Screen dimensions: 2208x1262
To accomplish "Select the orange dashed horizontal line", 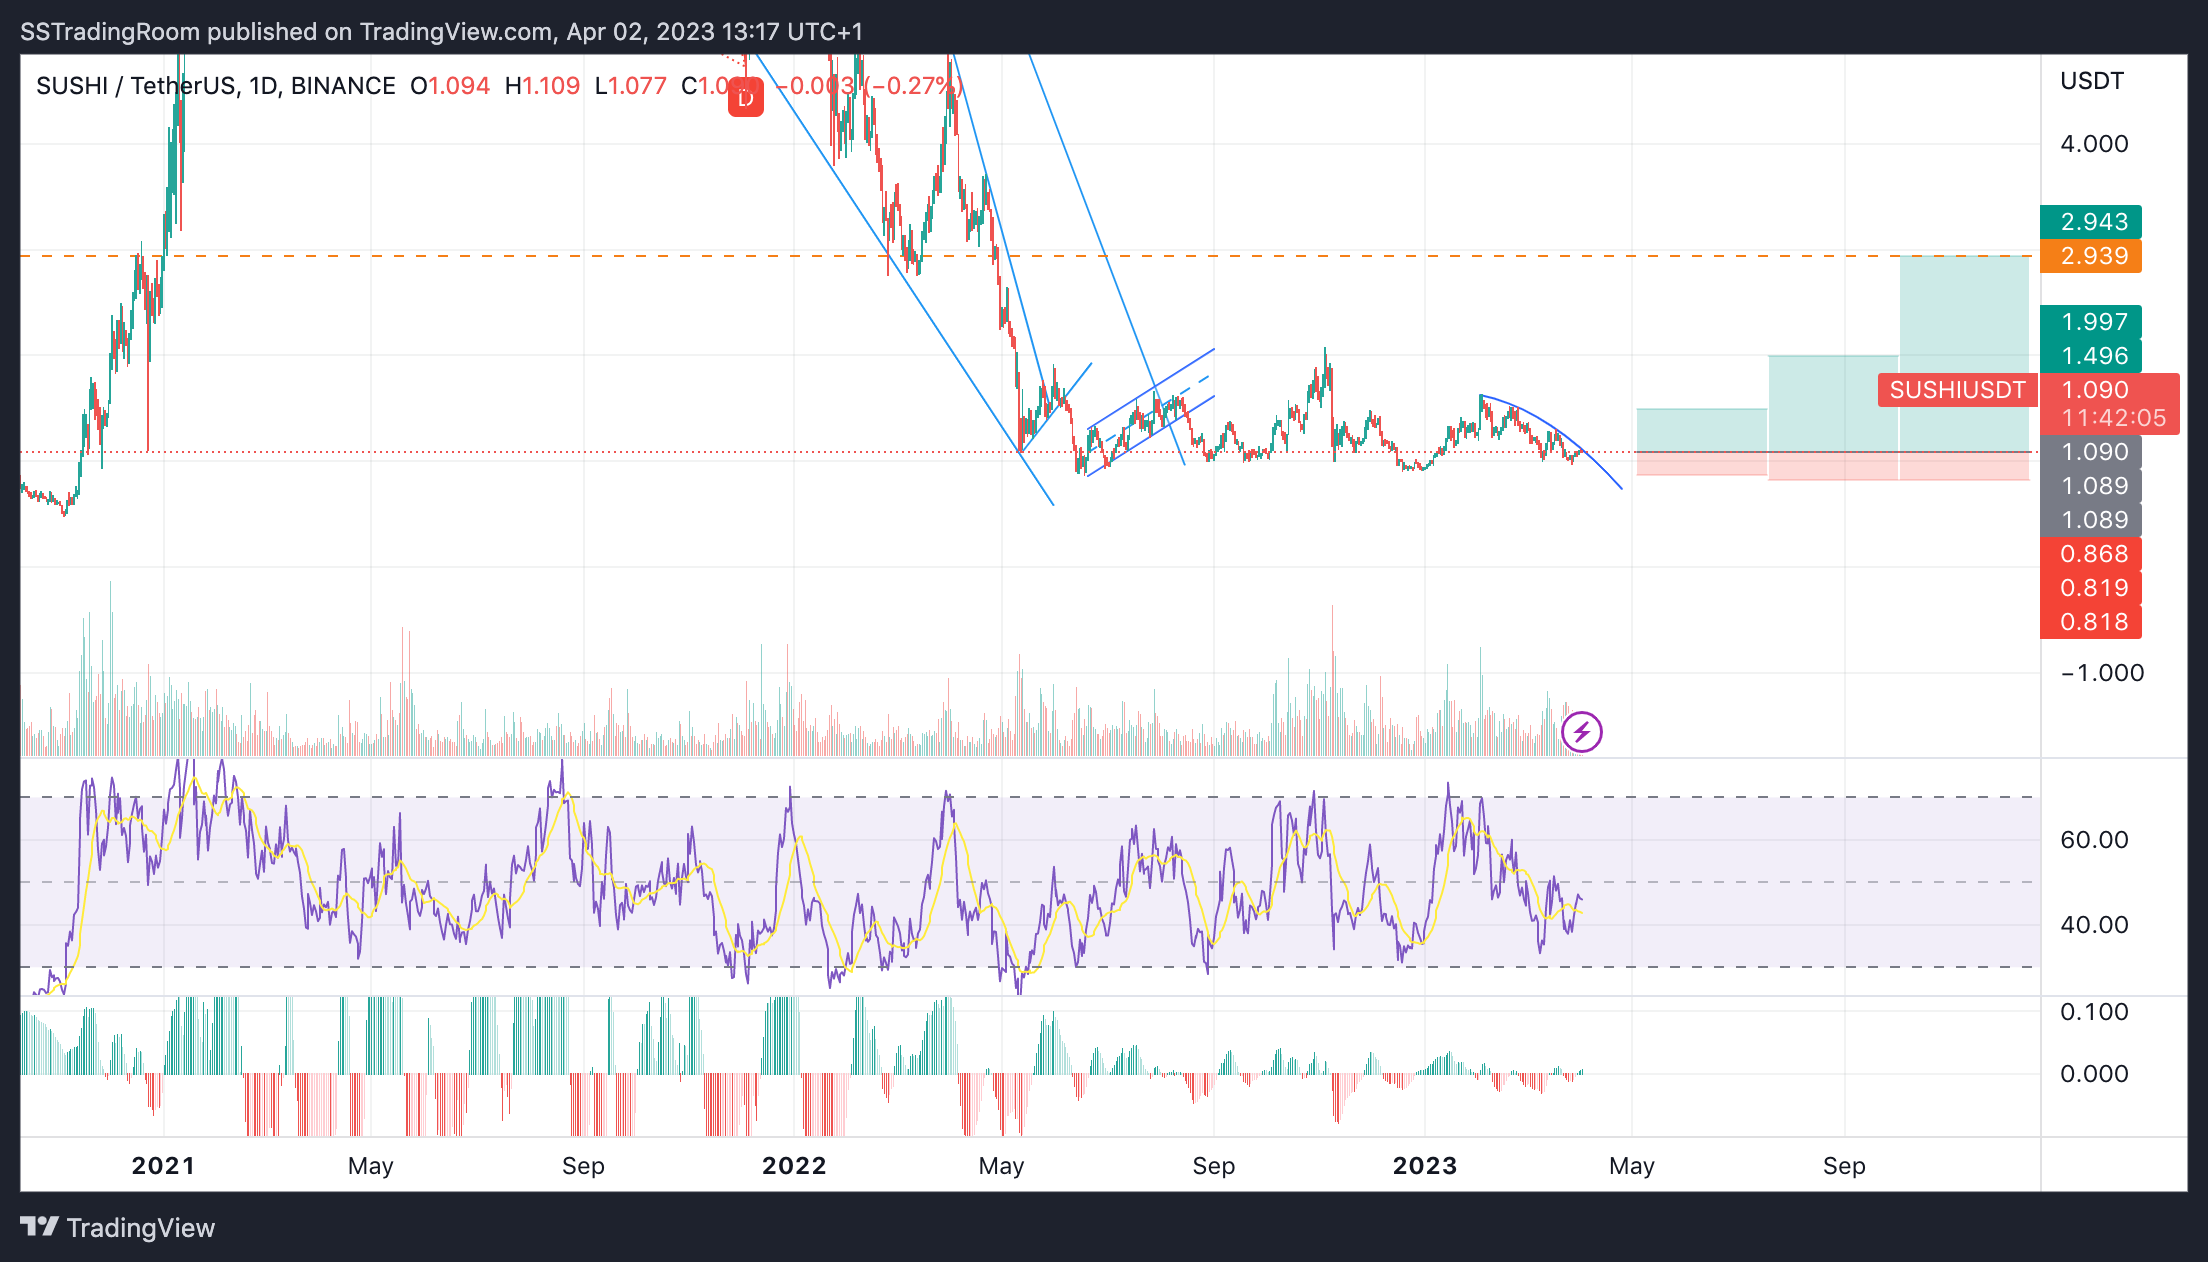I will (1028, 256).
